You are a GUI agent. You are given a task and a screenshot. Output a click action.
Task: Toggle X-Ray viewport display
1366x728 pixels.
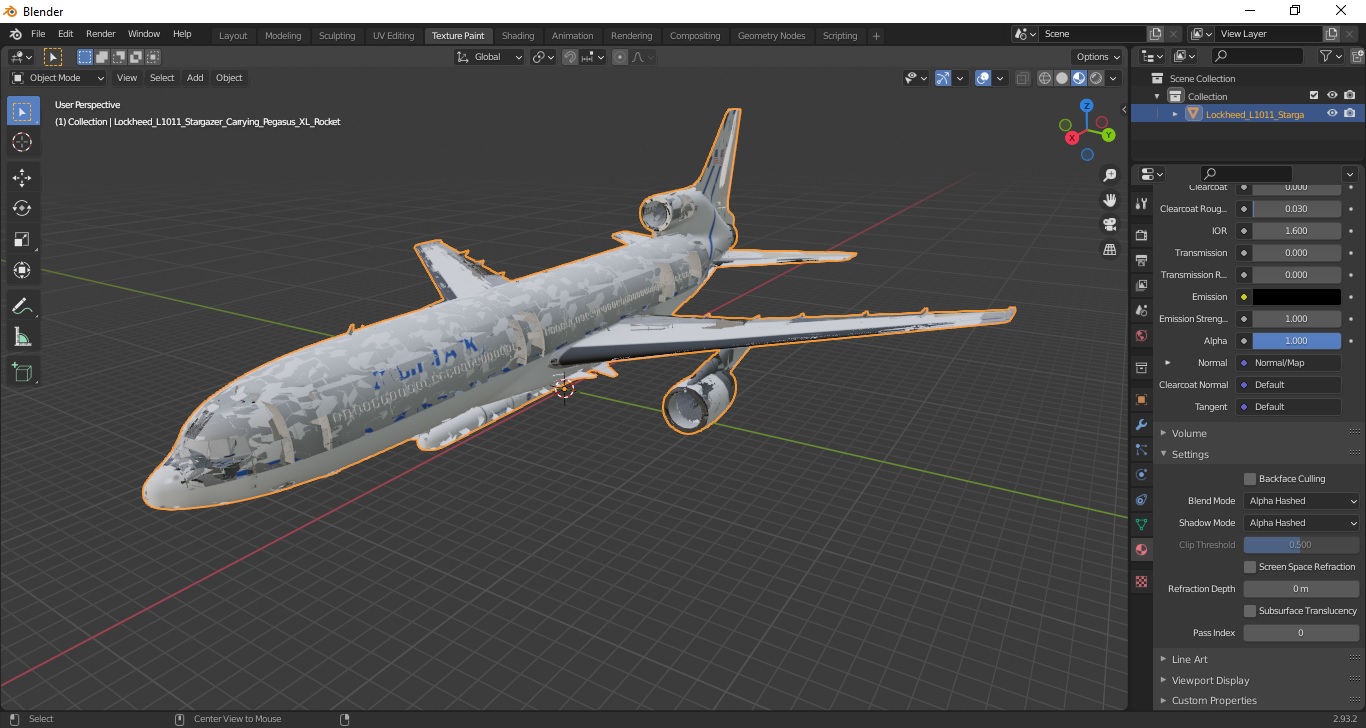point(1022,78)
